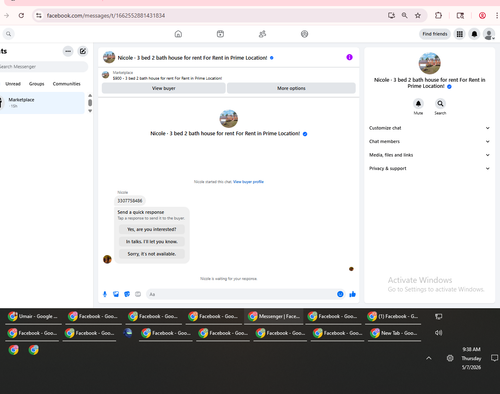Send quick response 'Sorry, it's not available.'
Screen dimensions: 500x394
pos(152,254)
